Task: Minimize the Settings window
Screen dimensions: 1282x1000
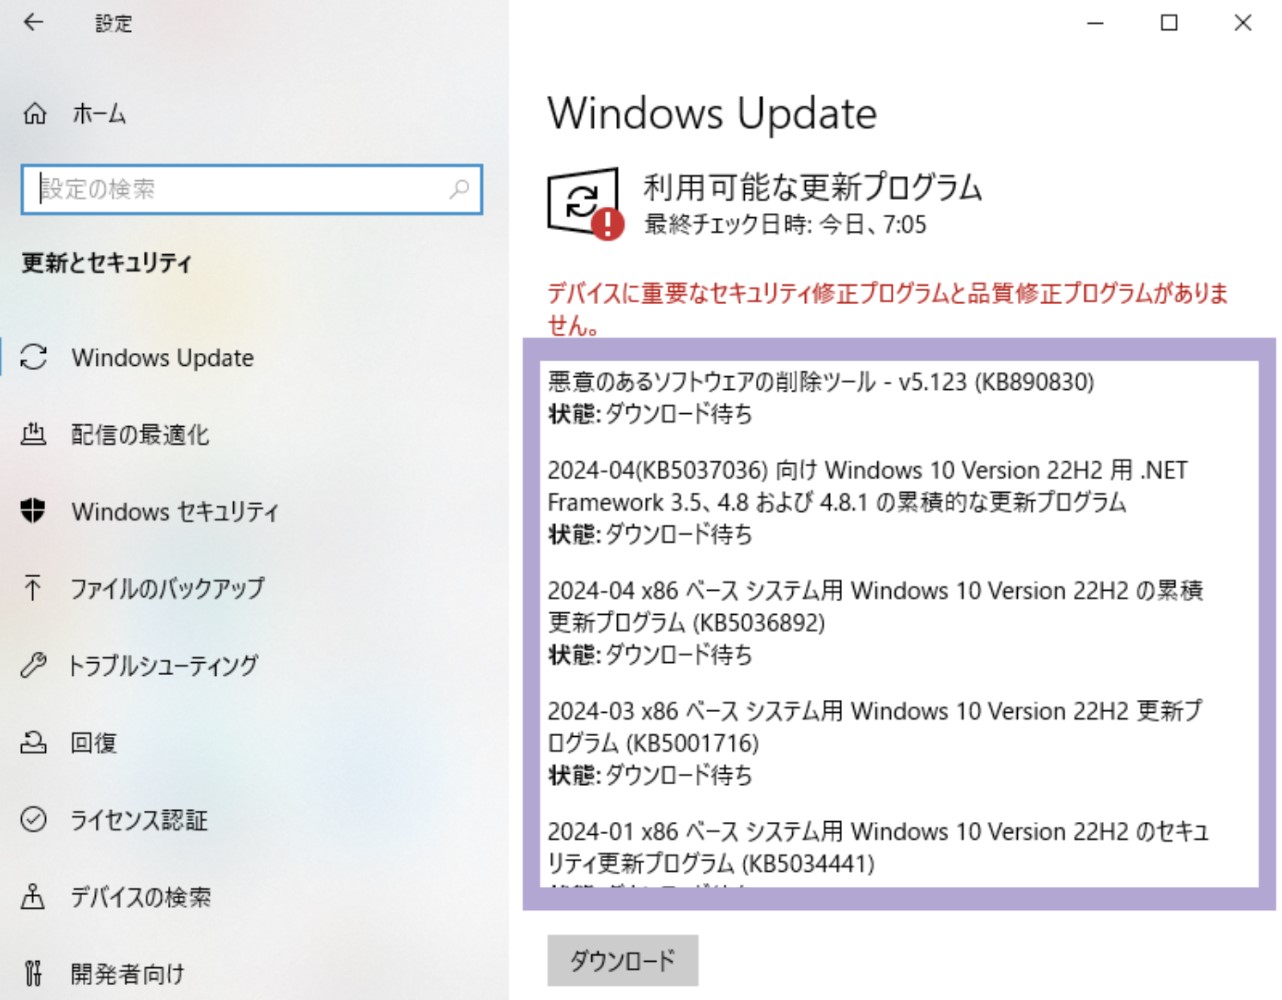Action: (x=1096, y=23)
